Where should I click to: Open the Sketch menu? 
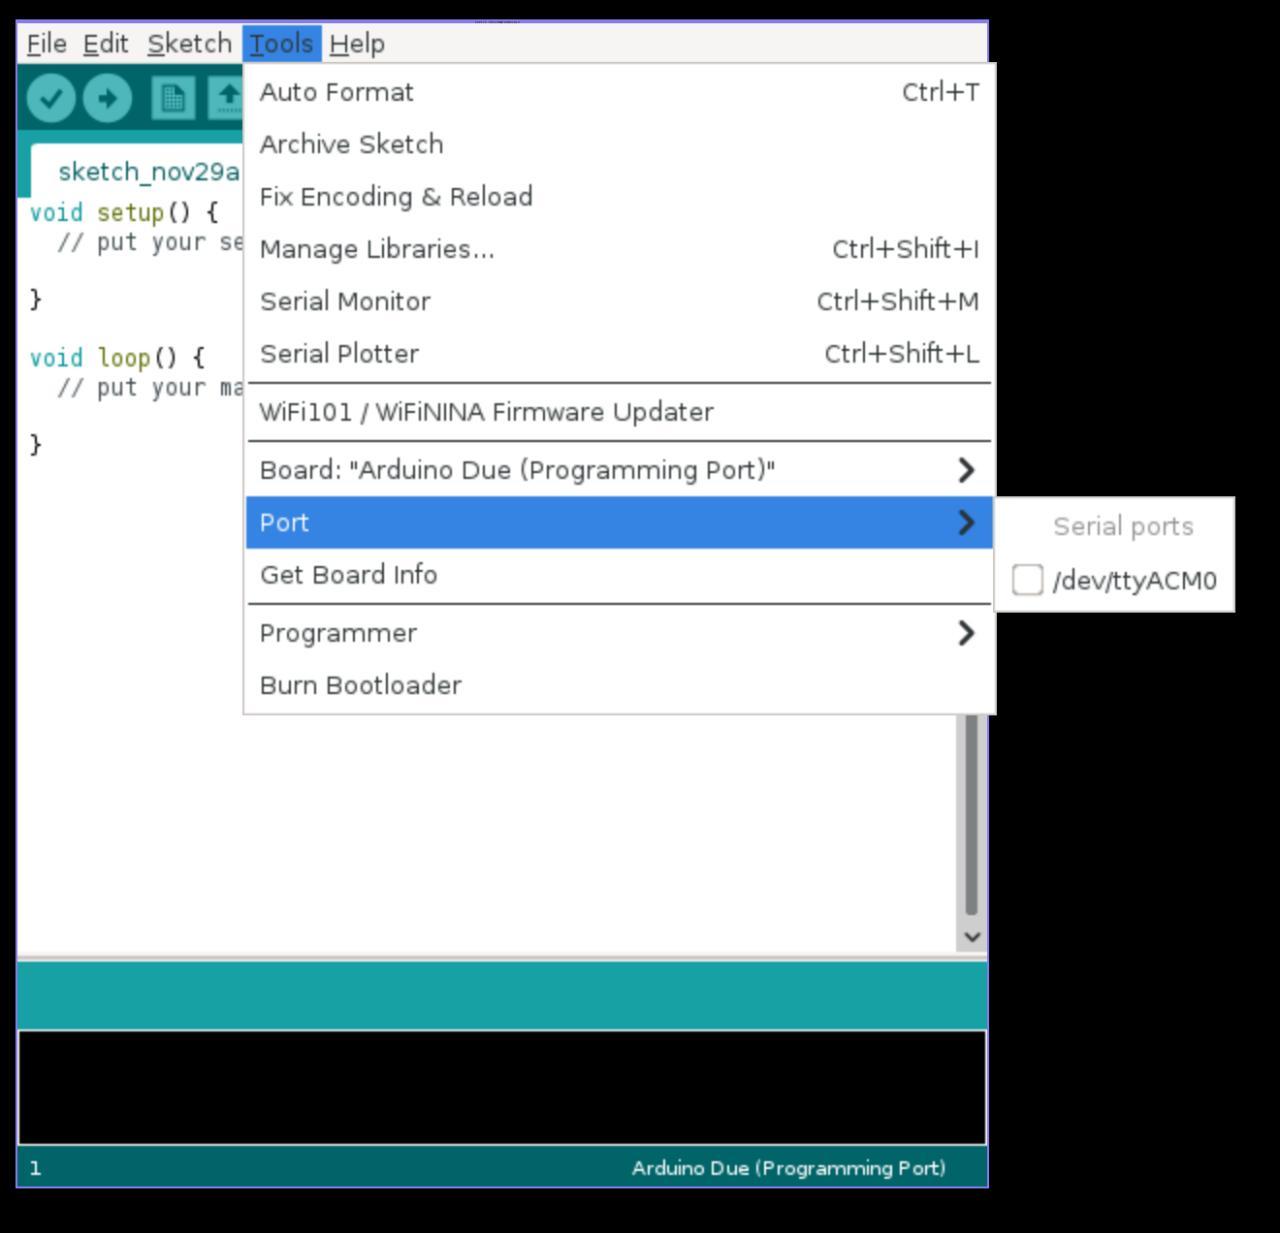(189, 44)
